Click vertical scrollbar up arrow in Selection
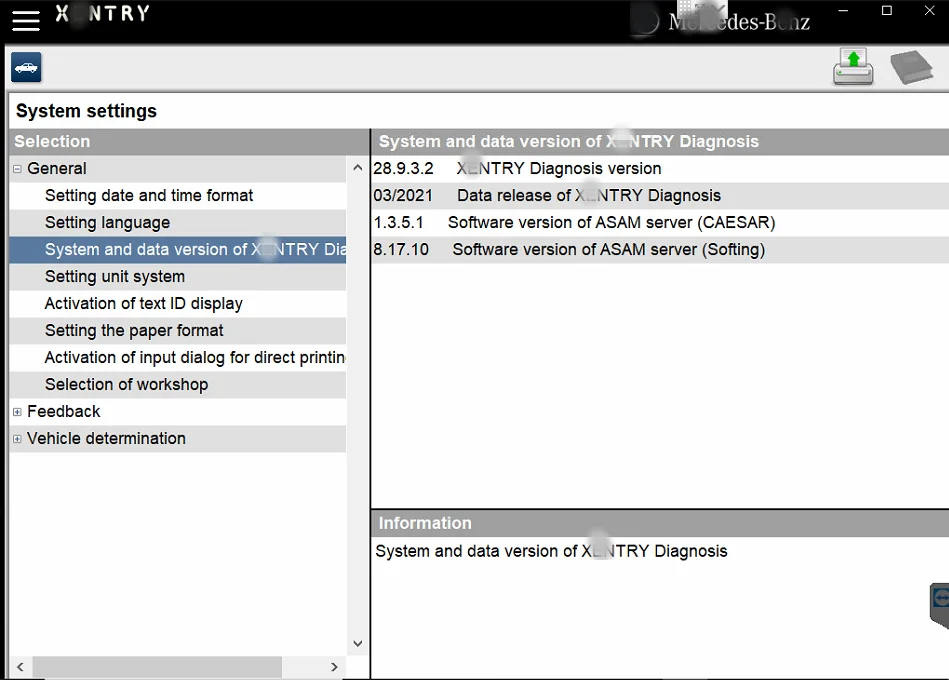Viewport: 949px width, 680px height. coord(358,168)
